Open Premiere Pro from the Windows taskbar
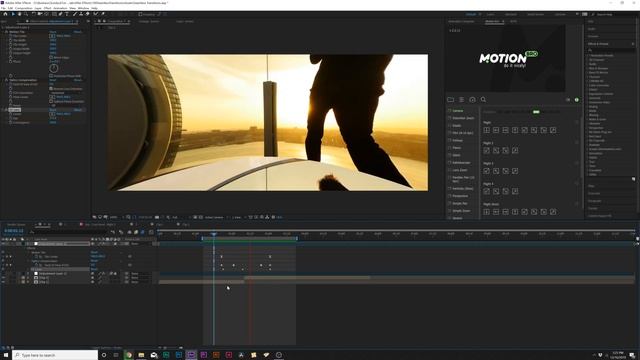The width and height of the screenshot is (640, 360). pyautogui.click(x=204, y=355)
